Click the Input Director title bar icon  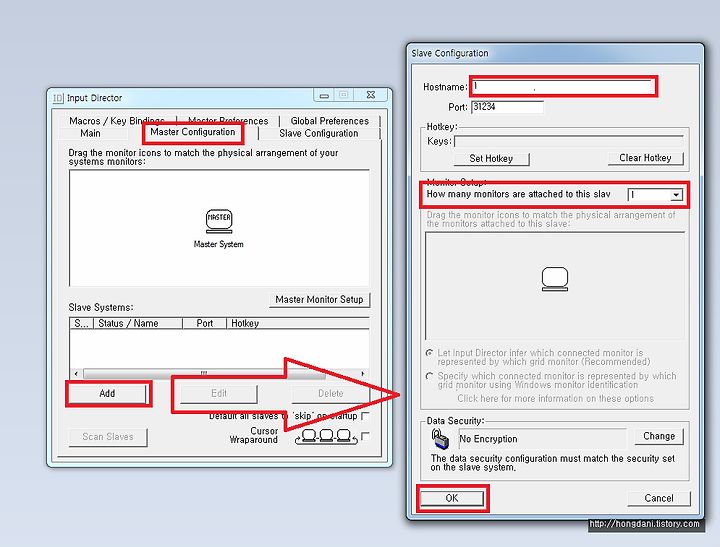(x=58, y=98)
